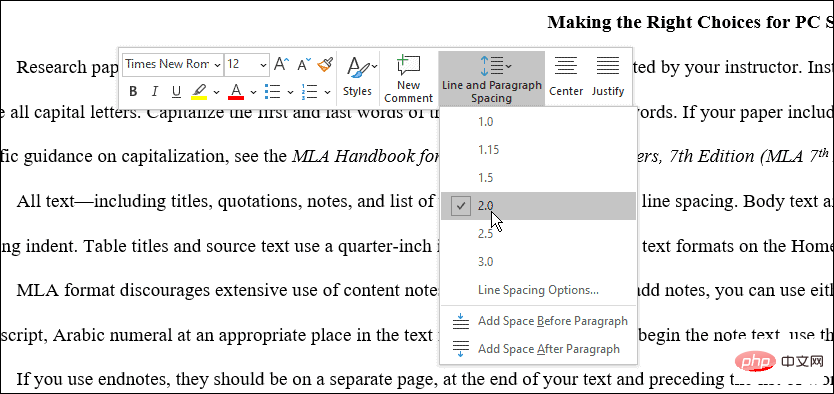Open Line and Paragraph Spacing button
Screen dimensions: 834x394
[491, 79]
